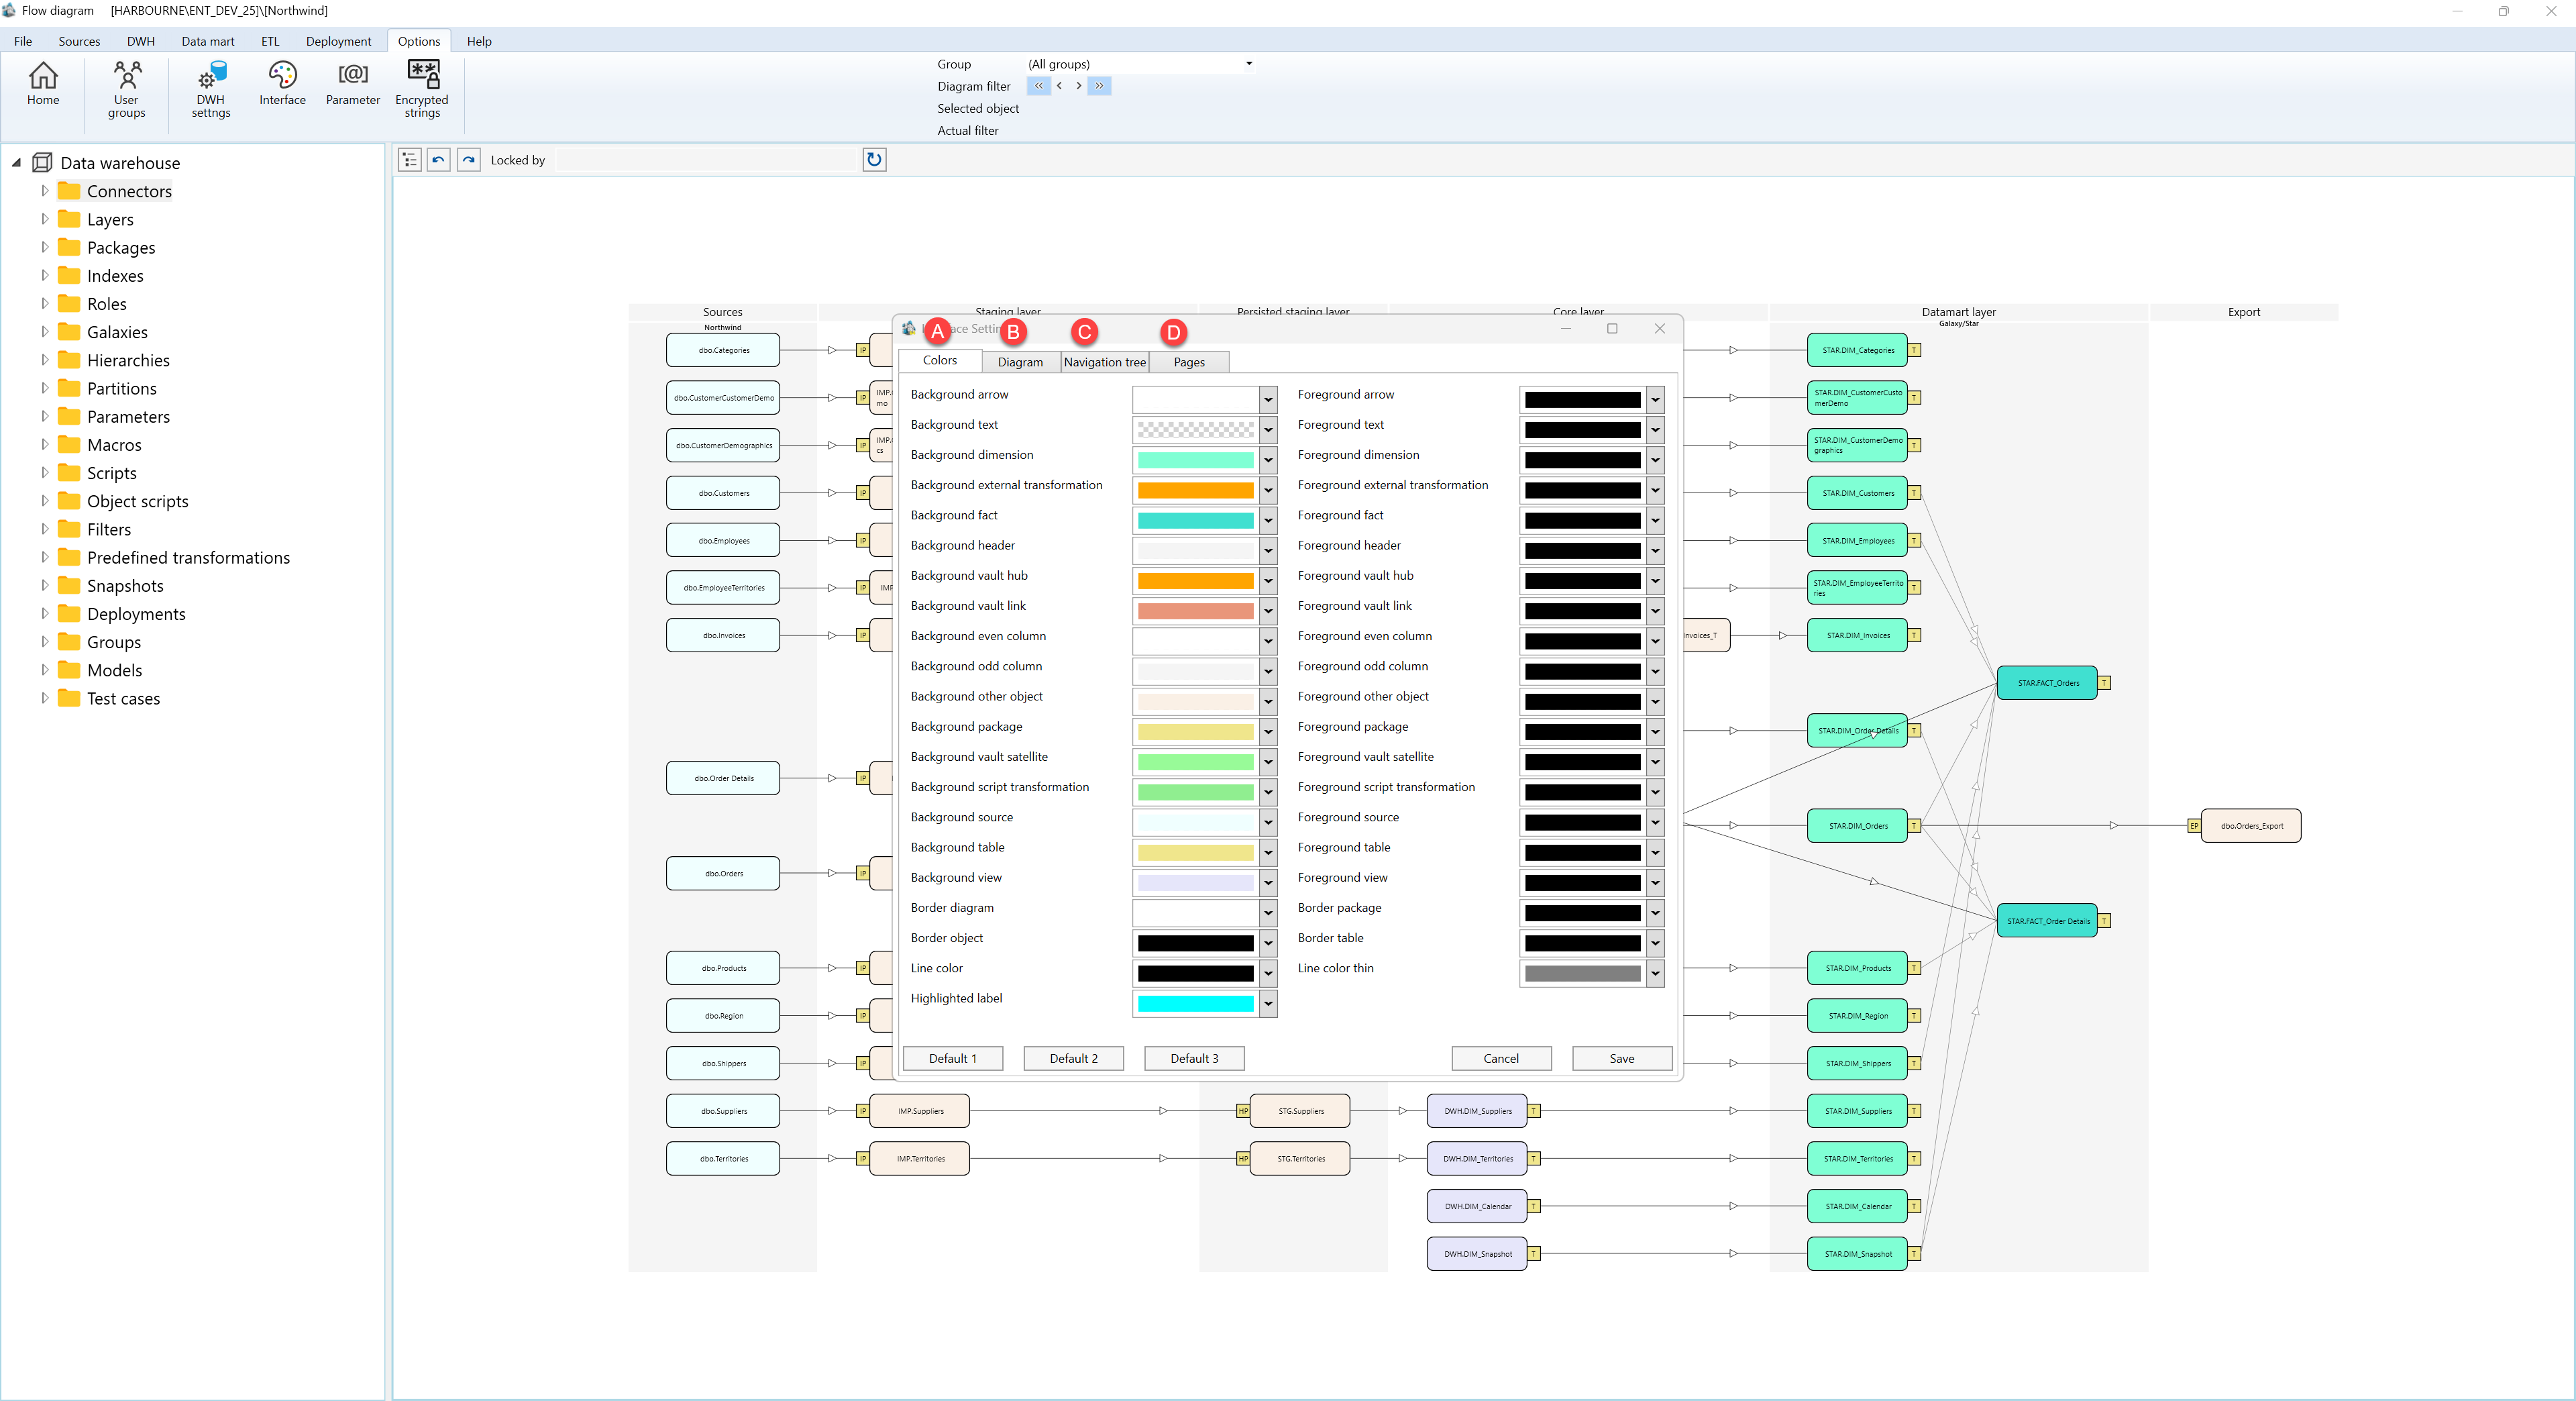
Task: Click the T icon next to DWH.DIM_Calendar
Action: 1534,1207
